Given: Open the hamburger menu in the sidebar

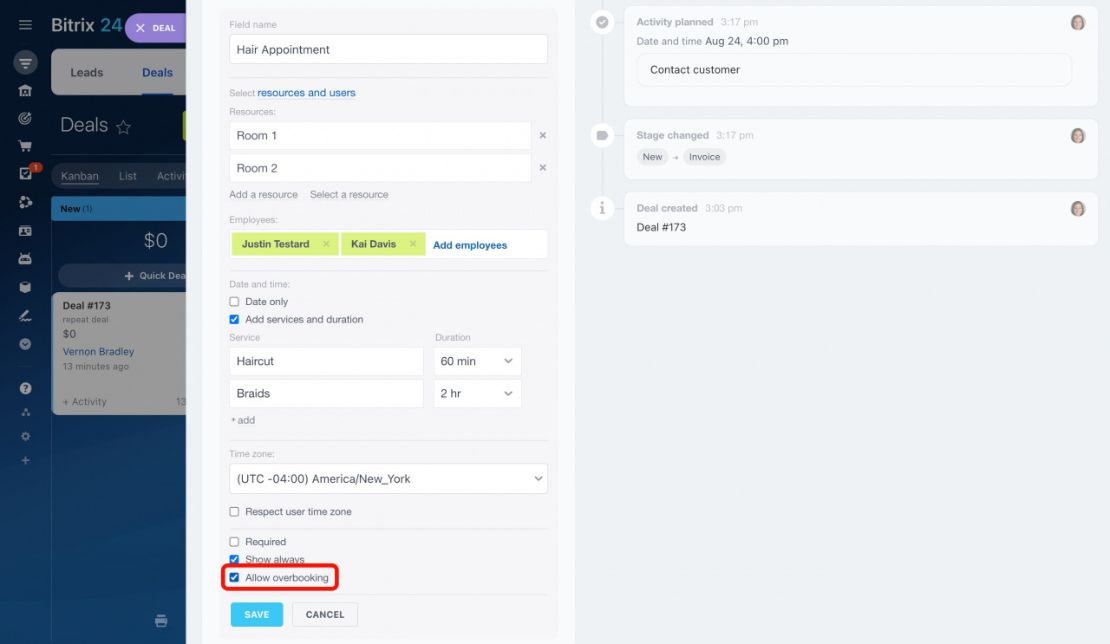Looking at the screenshot, I should [25, 25].
